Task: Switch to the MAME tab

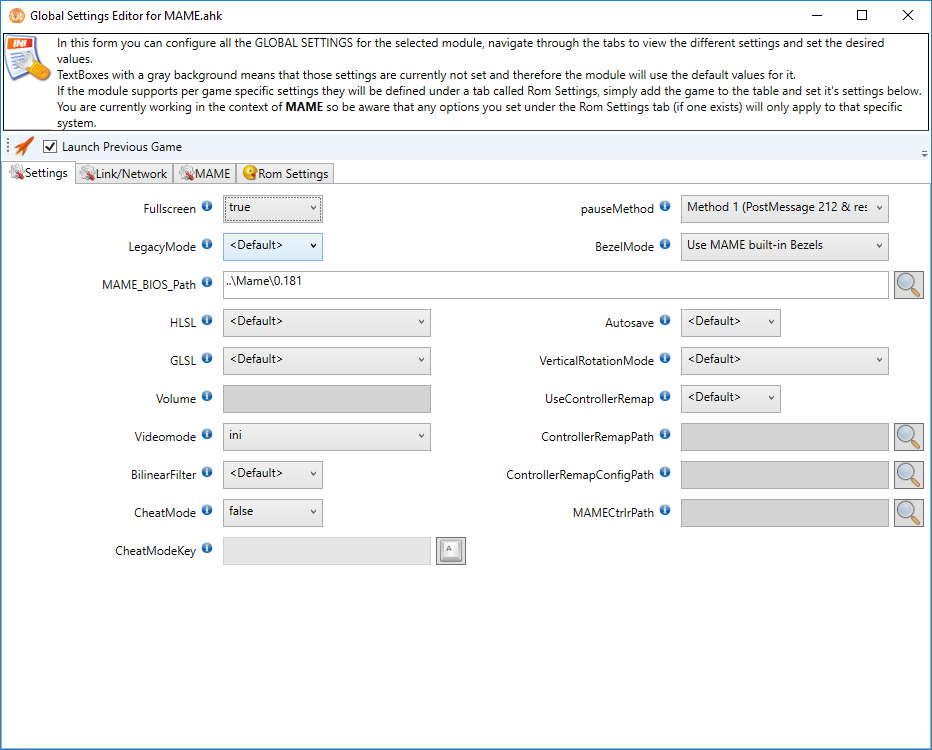Action: (x=205, y=174)
